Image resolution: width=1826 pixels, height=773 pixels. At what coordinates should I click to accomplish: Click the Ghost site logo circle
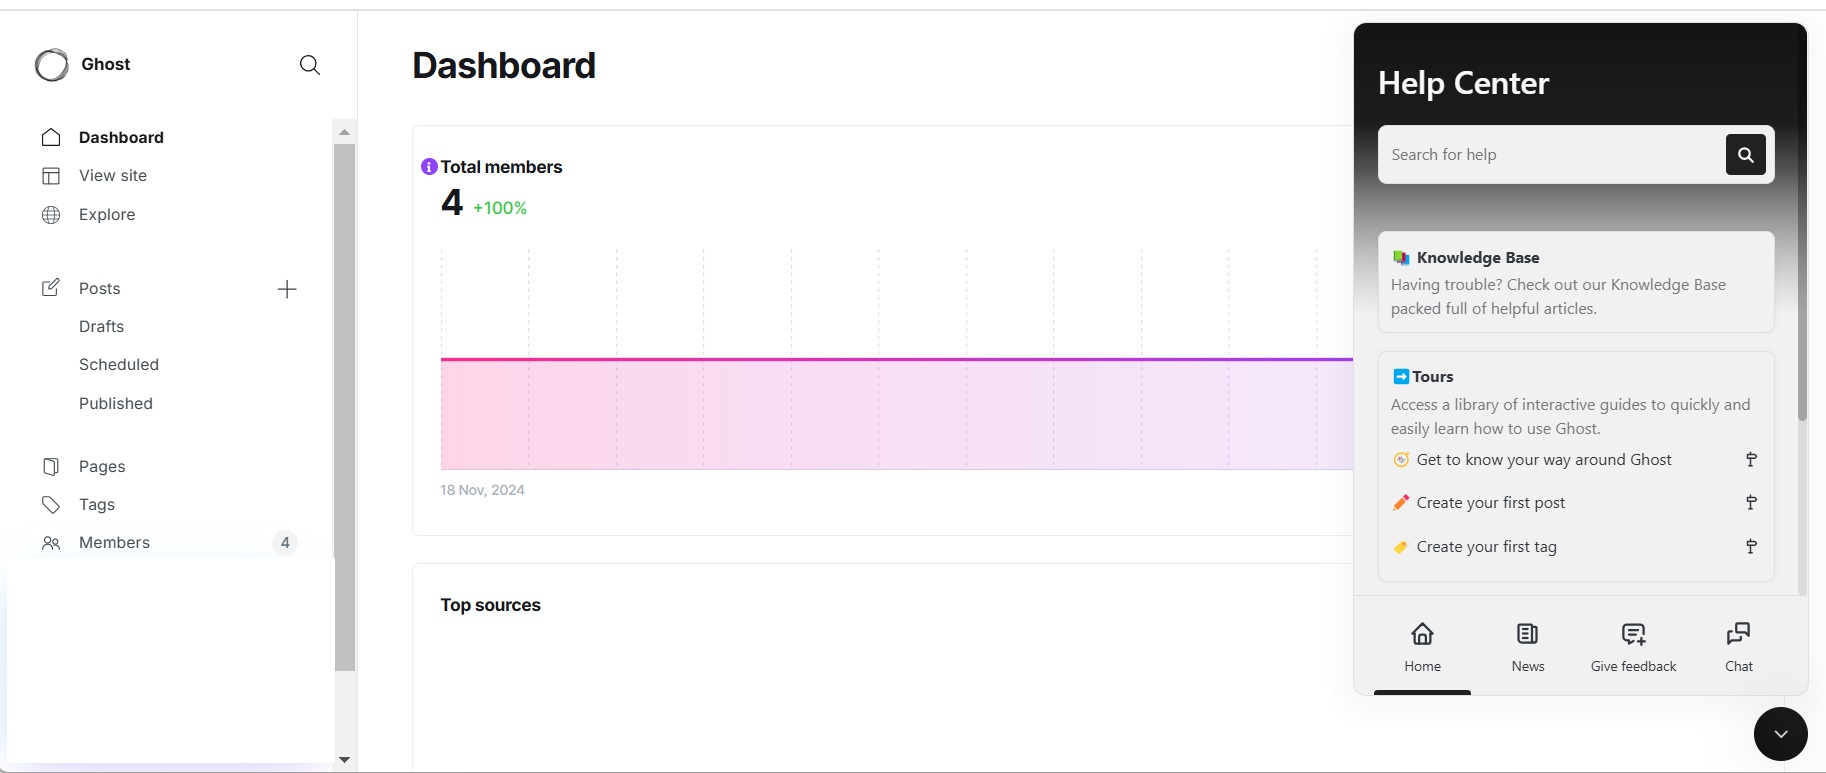point(52,65)
